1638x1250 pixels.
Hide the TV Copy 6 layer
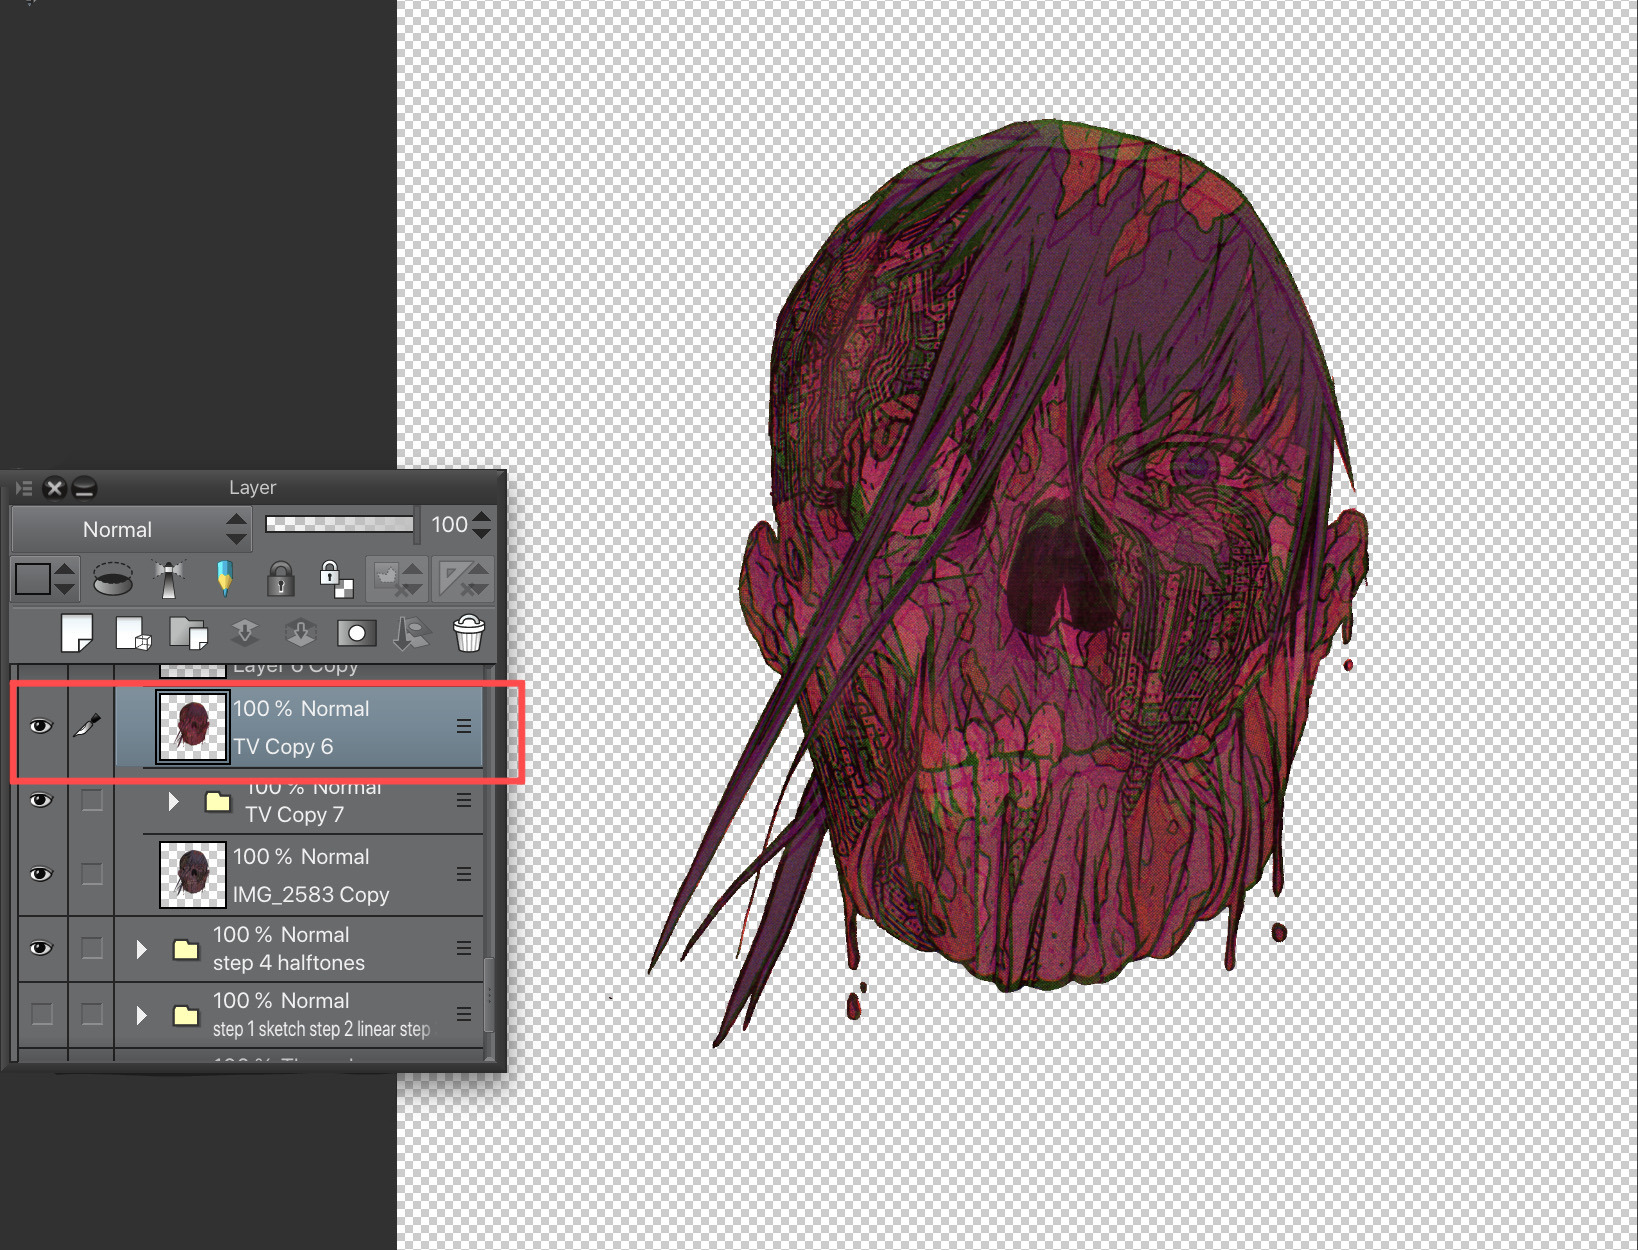(41, 726)
